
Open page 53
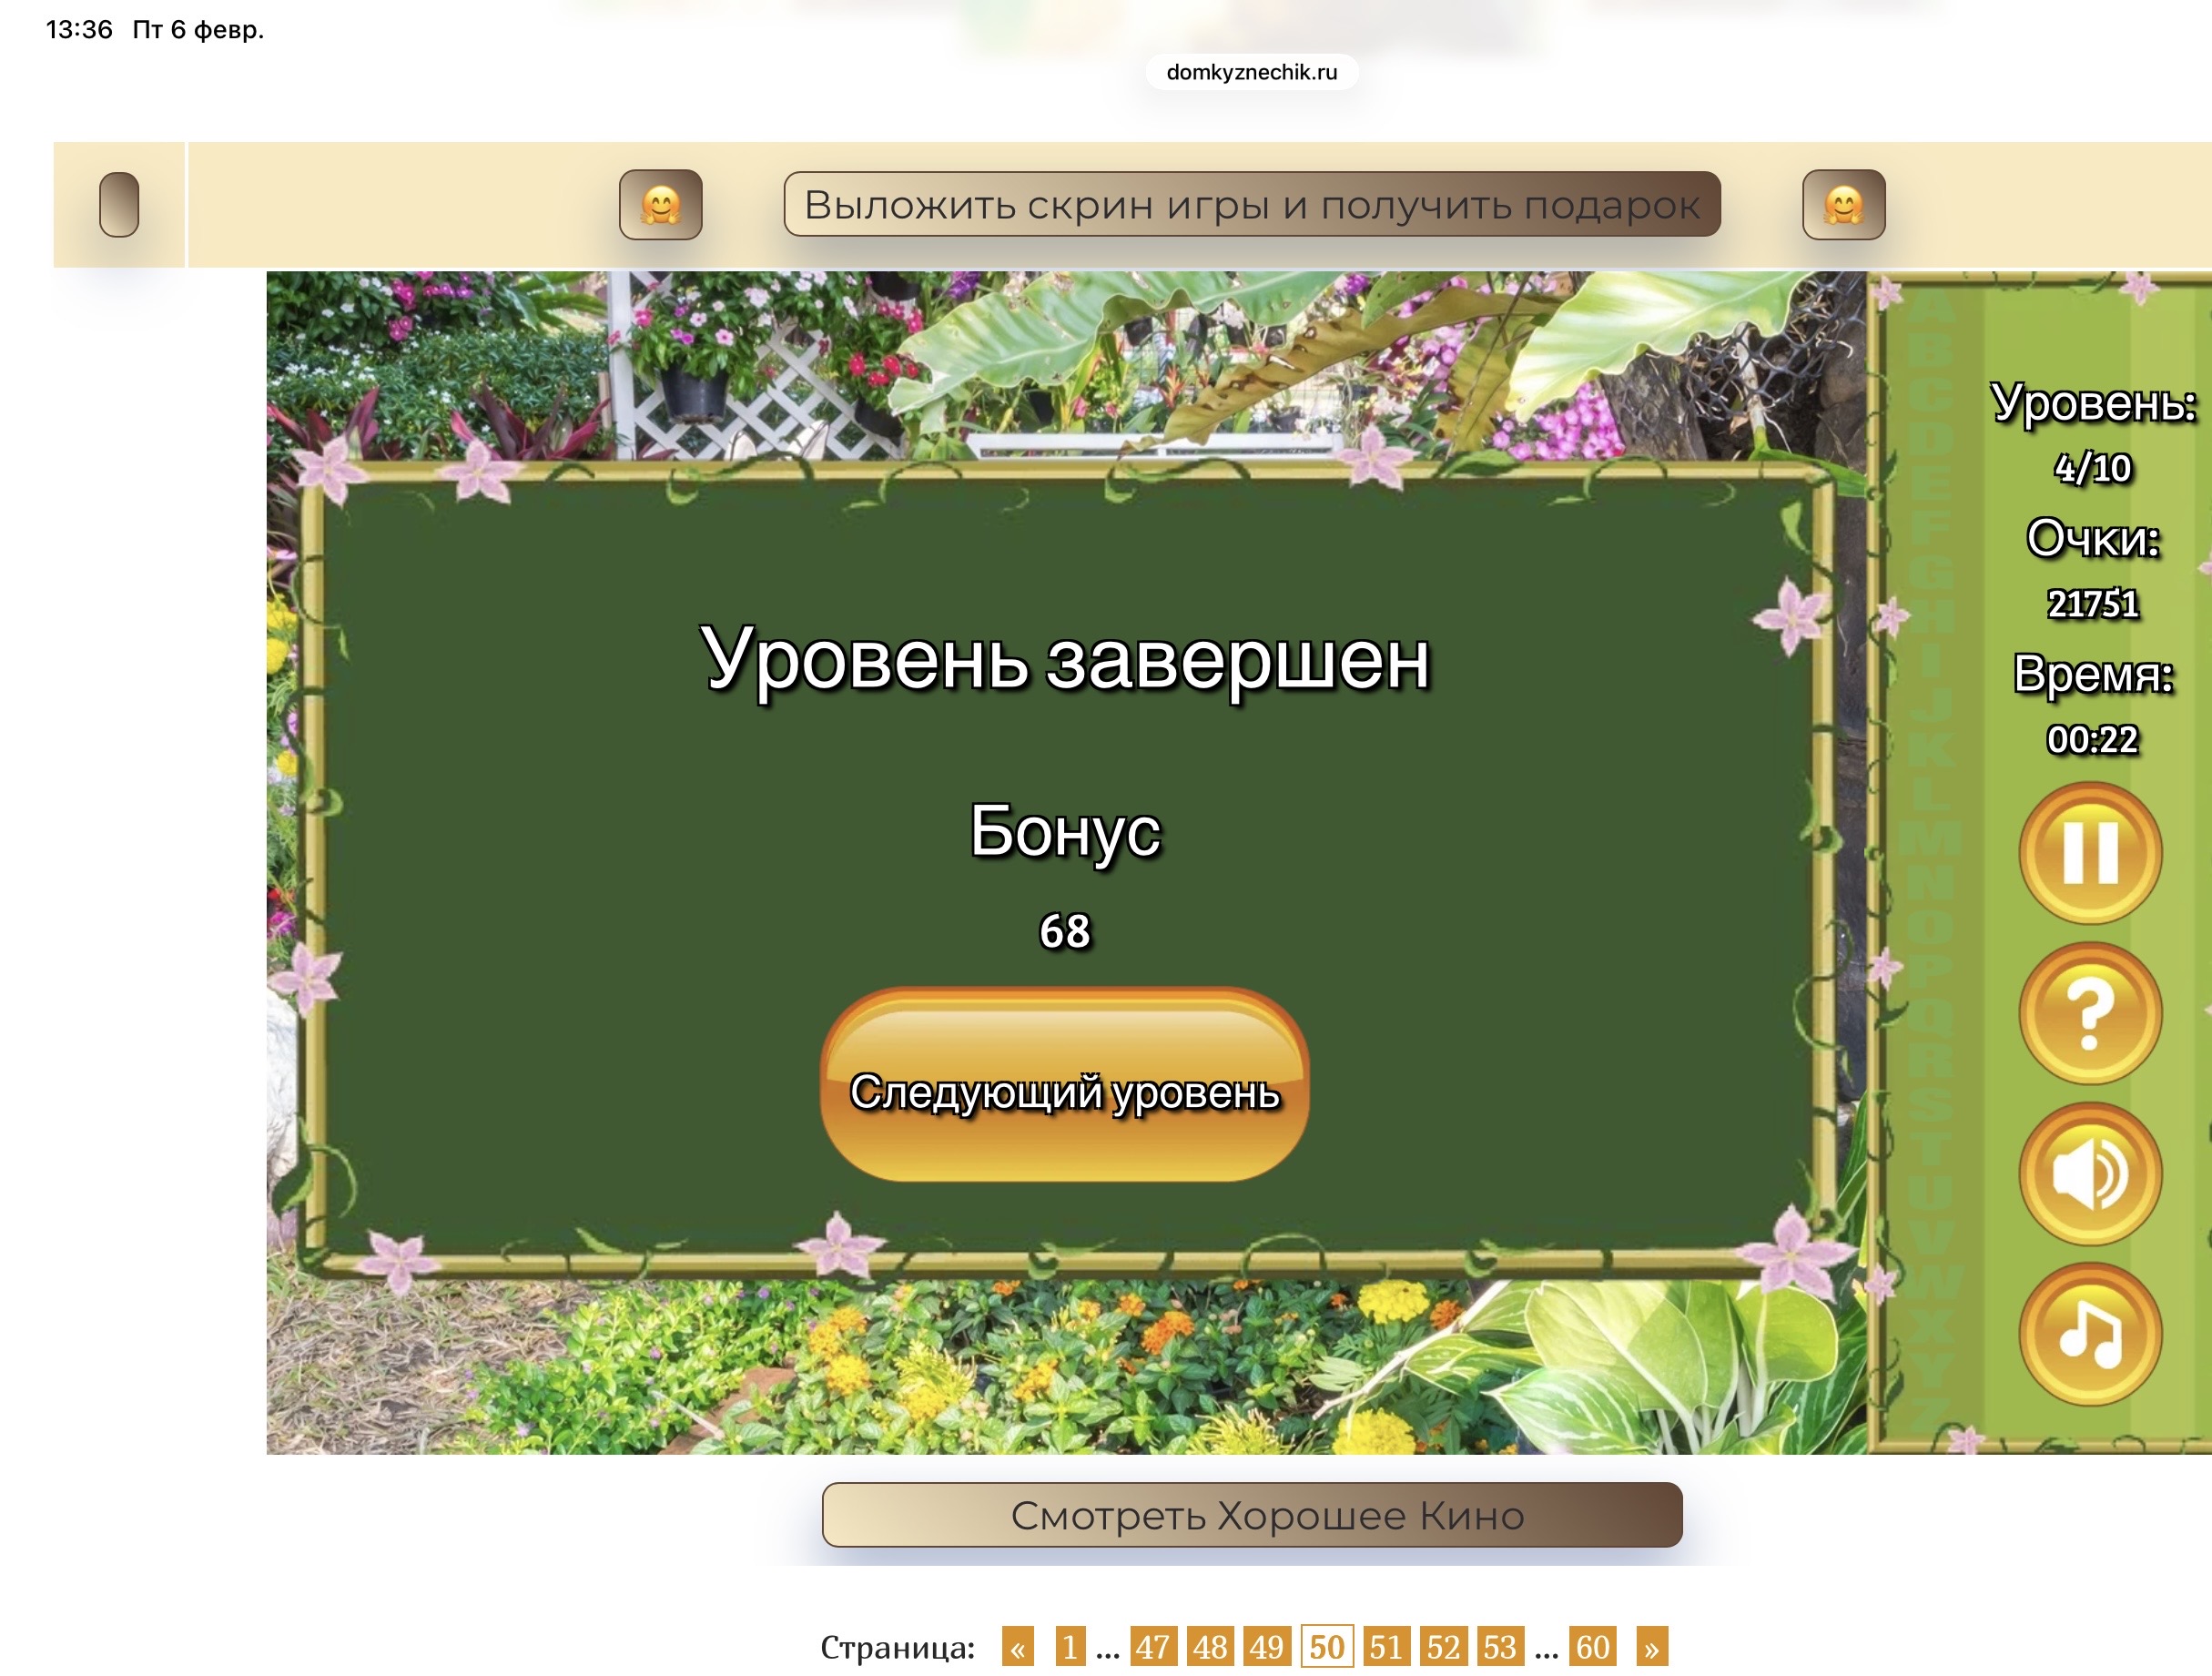[1499, 1647]
